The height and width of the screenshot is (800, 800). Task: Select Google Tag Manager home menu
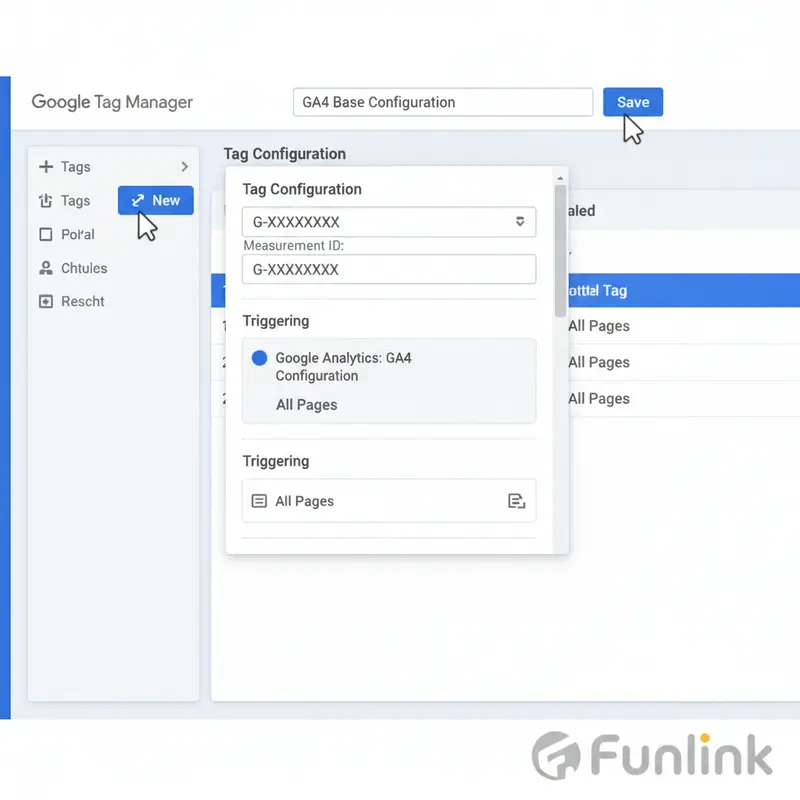(112, 102)
